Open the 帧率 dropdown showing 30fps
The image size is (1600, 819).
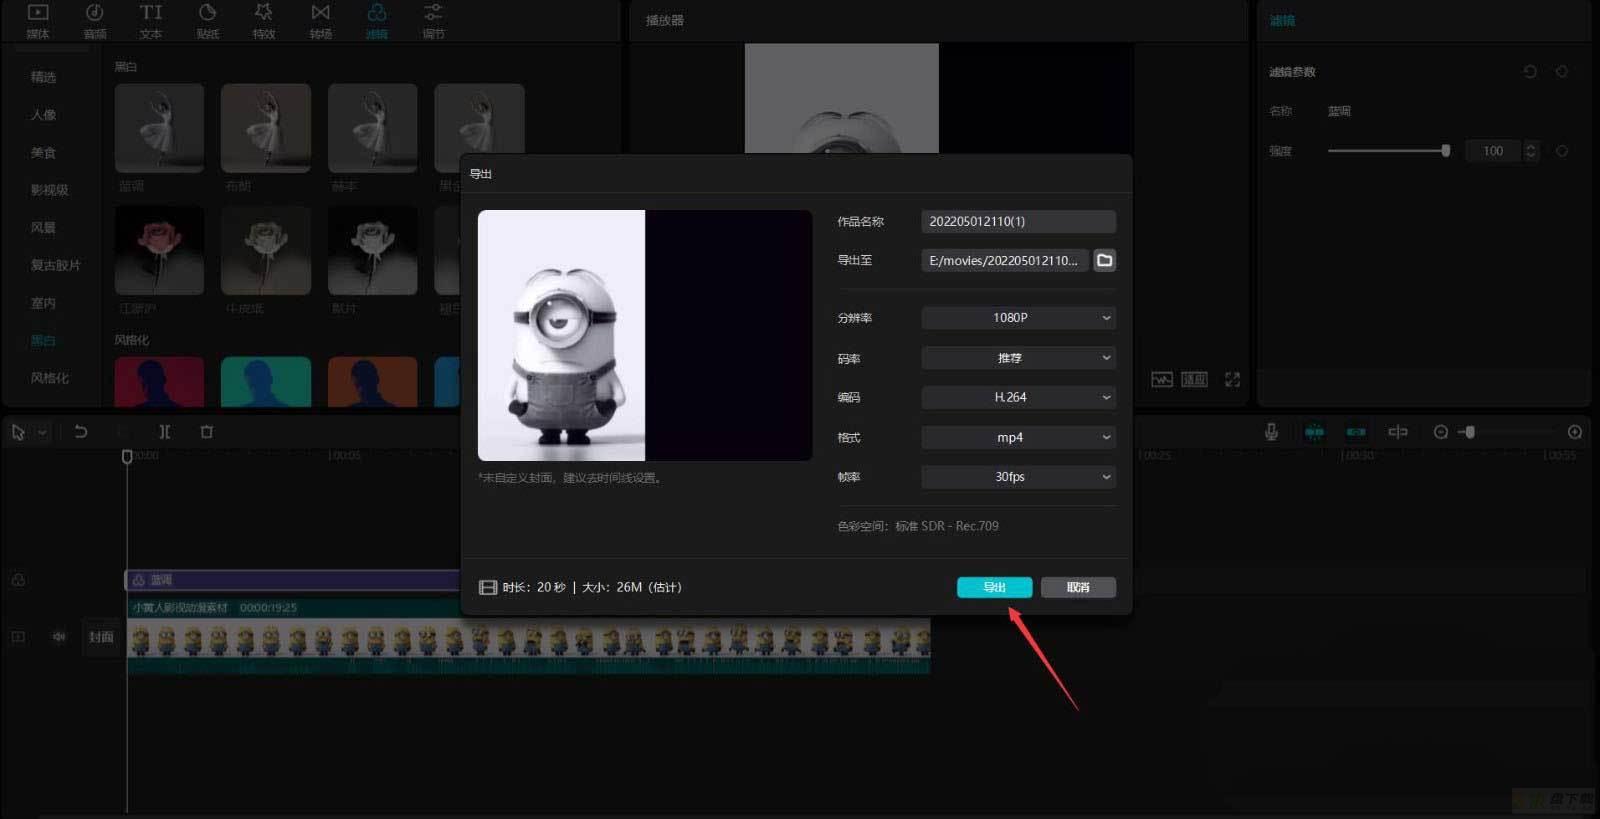[1018, 477]
